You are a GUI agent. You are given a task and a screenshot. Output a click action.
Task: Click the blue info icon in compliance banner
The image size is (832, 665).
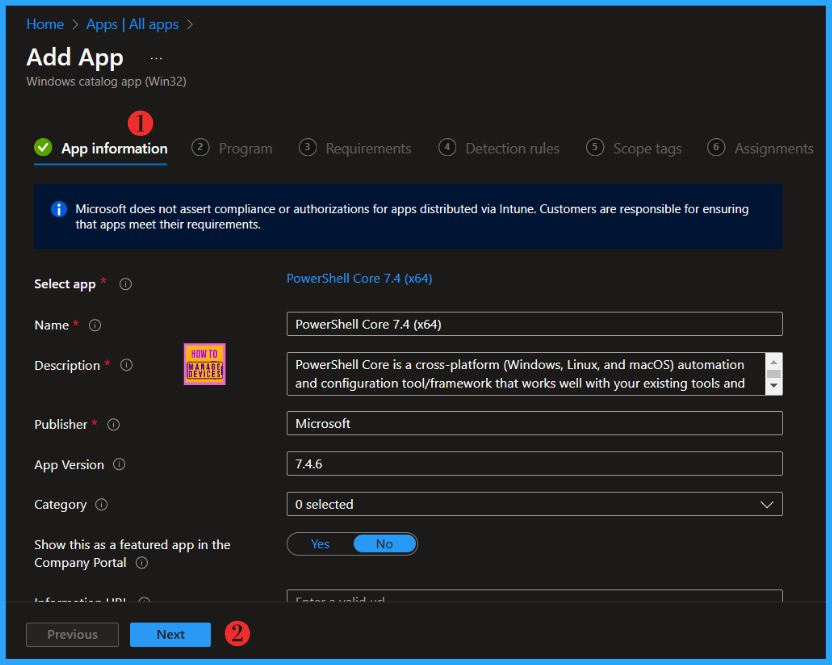pyautogui.click(x=58, y=209)
